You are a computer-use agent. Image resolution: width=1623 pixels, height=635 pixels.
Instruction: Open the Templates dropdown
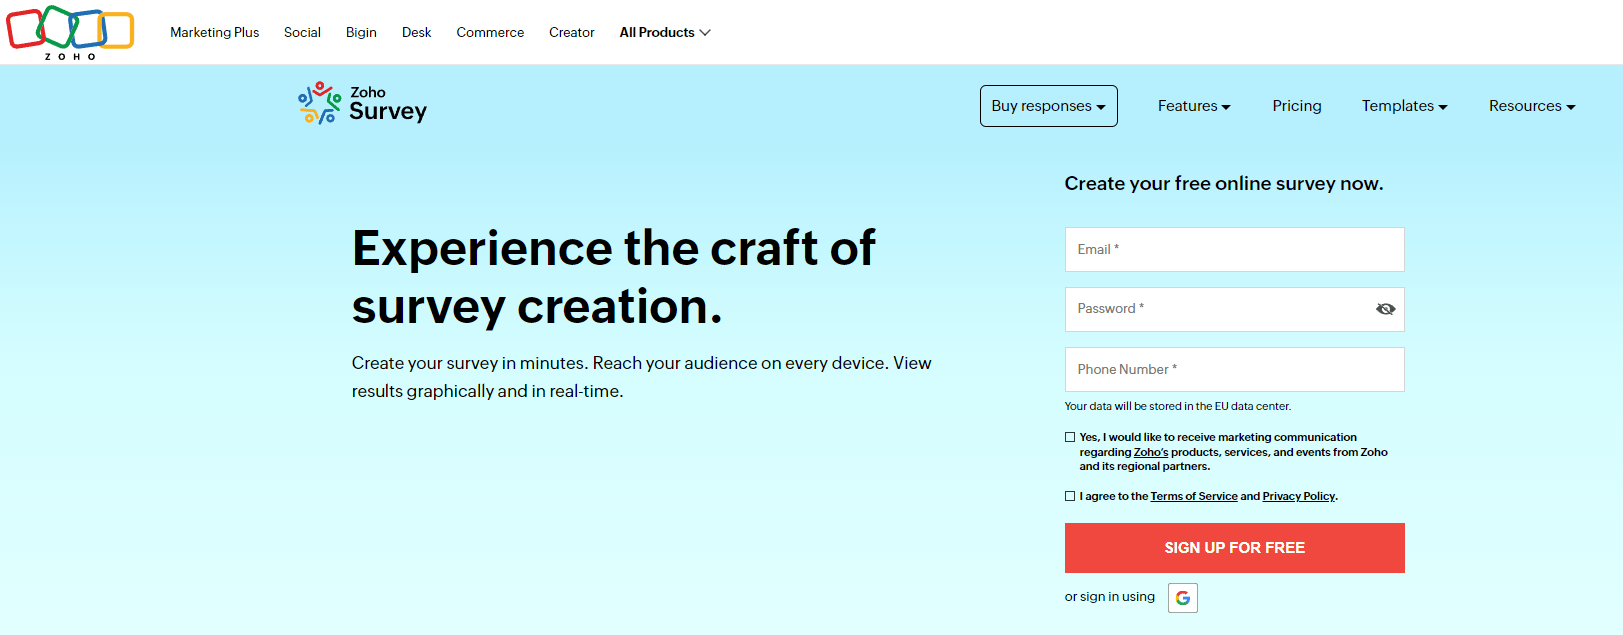coord(1404,106)
